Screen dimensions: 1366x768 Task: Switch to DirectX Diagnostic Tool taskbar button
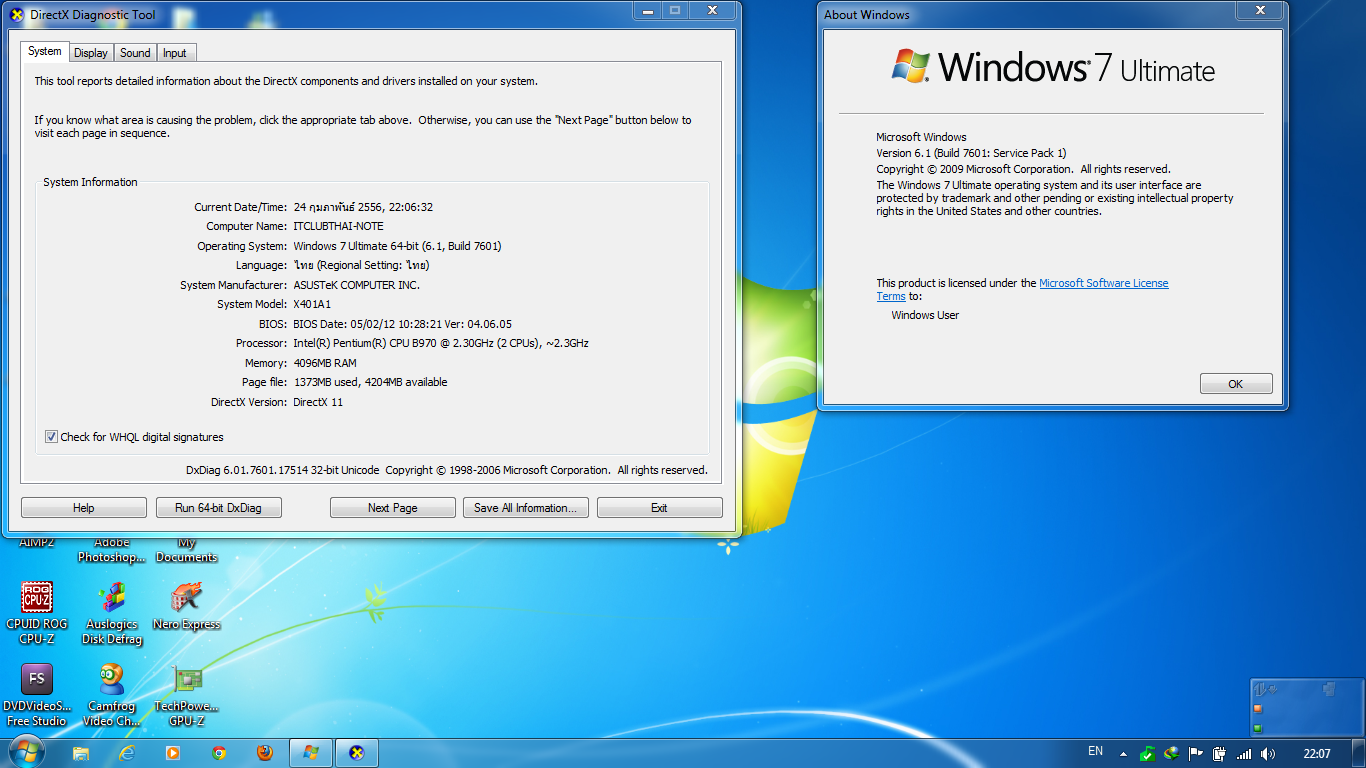pos(357,753)
